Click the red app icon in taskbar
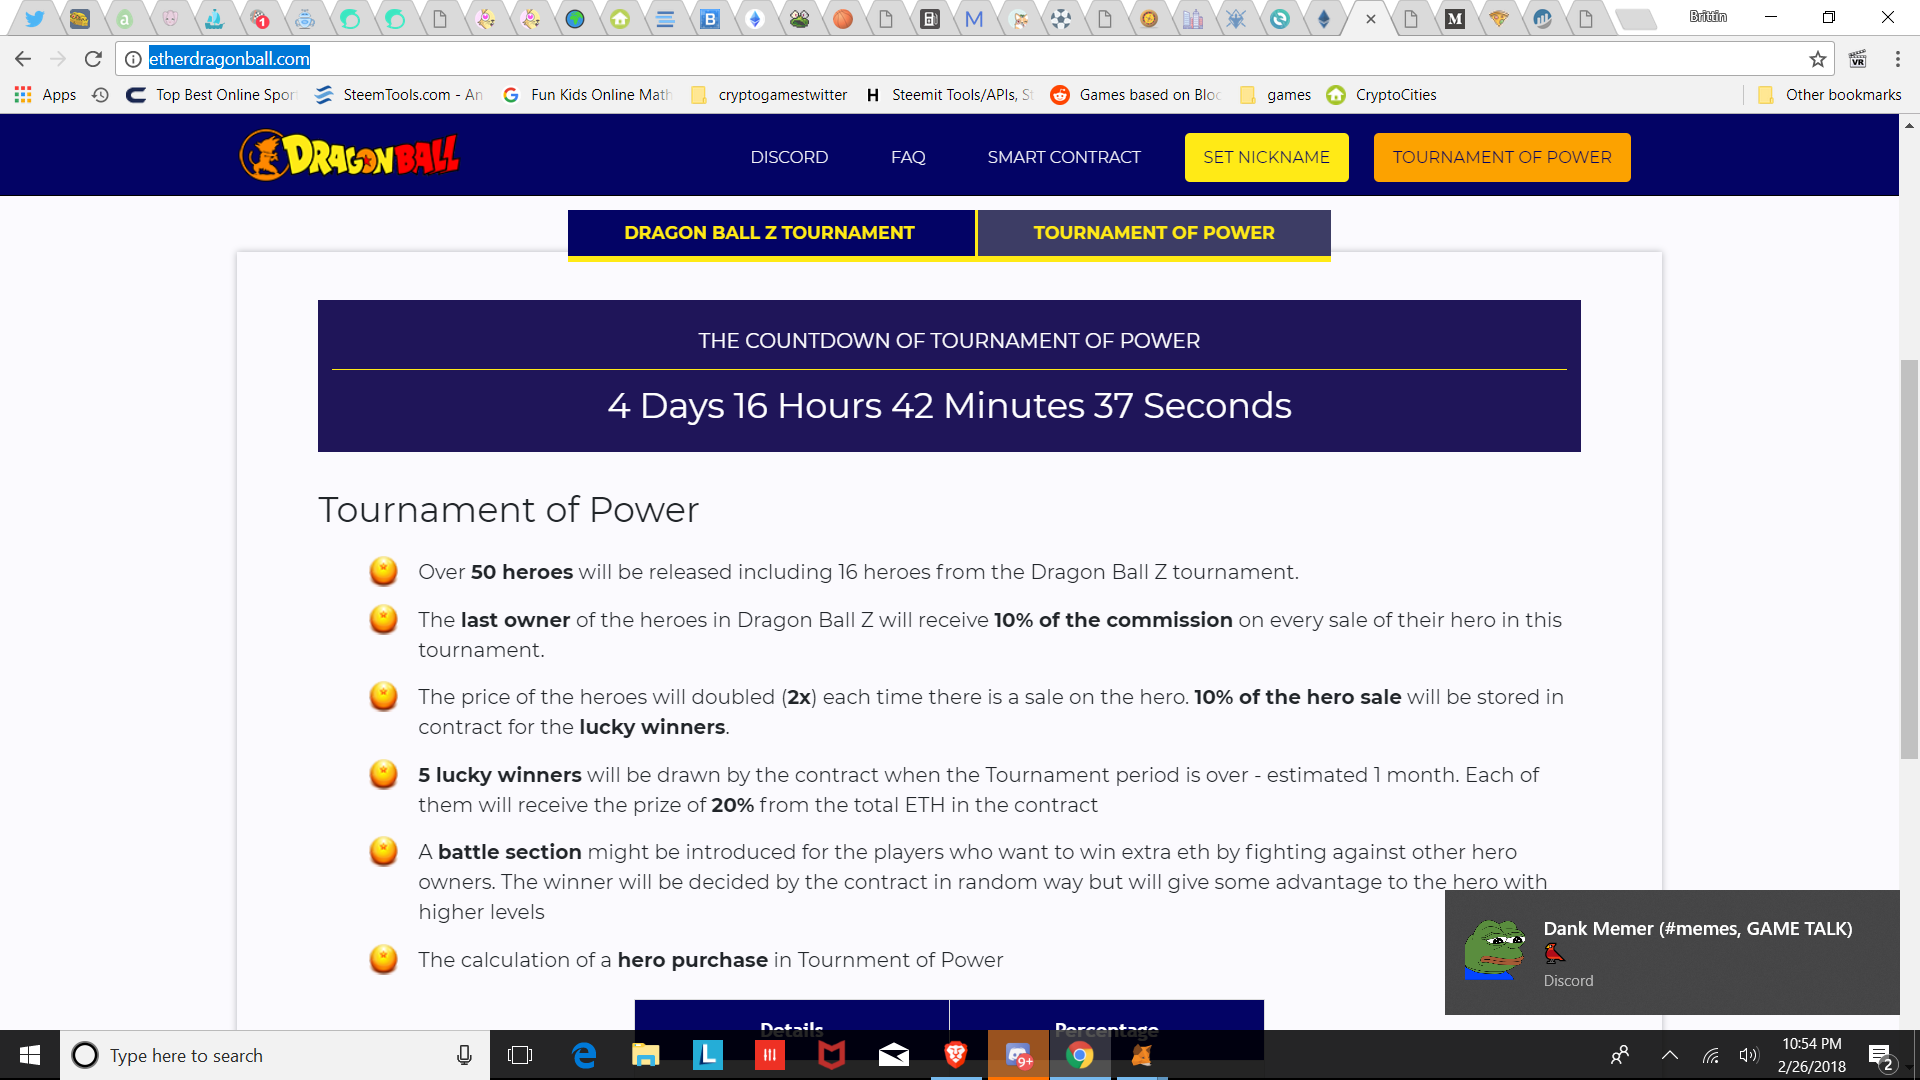 click(770, 1055)
